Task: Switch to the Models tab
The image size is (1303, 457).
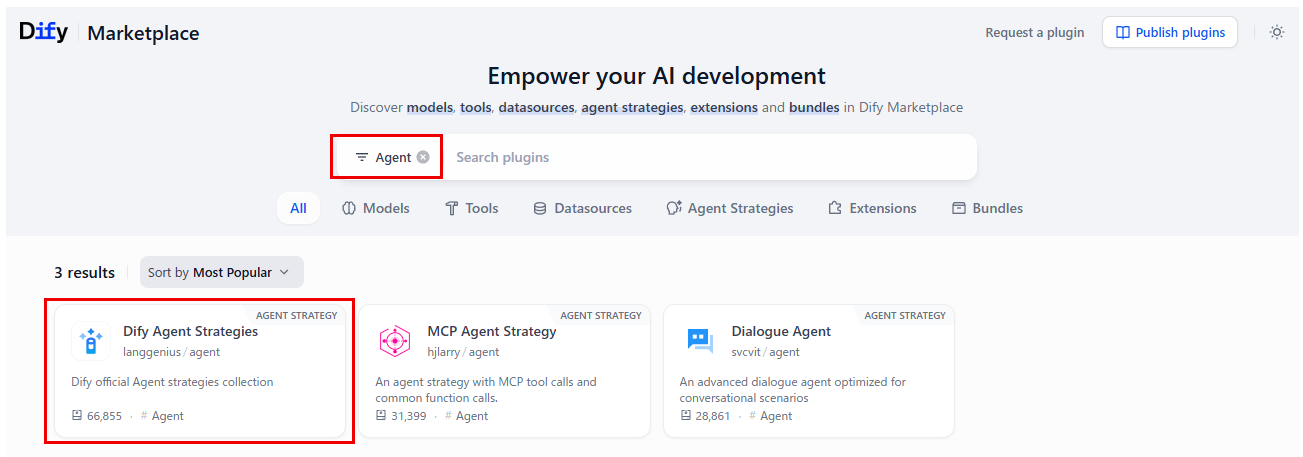Action: (x=376, y=208)
